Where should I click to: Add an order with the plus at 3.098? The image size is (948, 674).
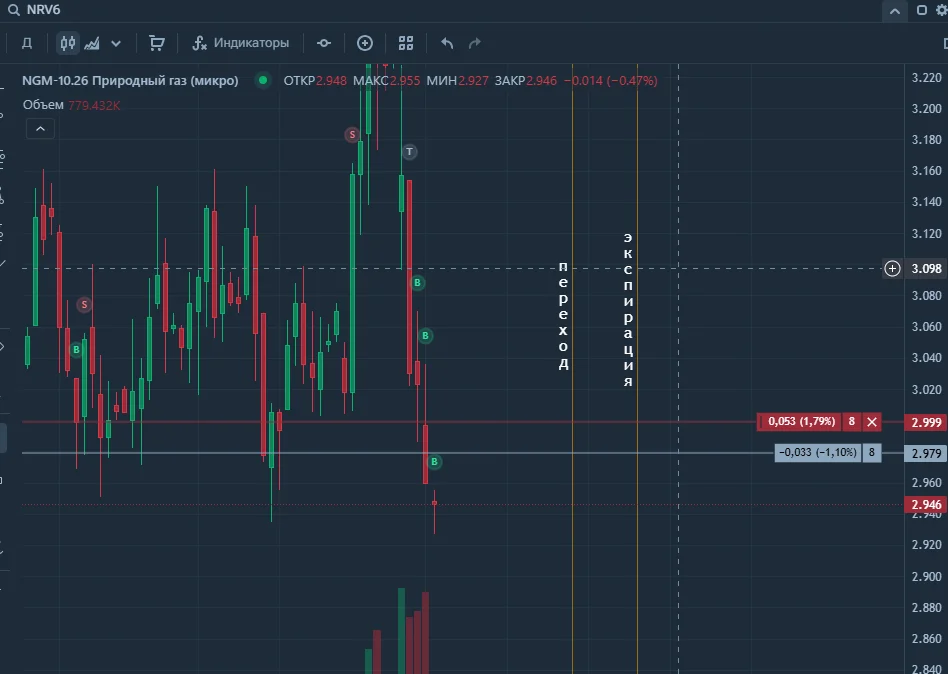click(892, 268)
